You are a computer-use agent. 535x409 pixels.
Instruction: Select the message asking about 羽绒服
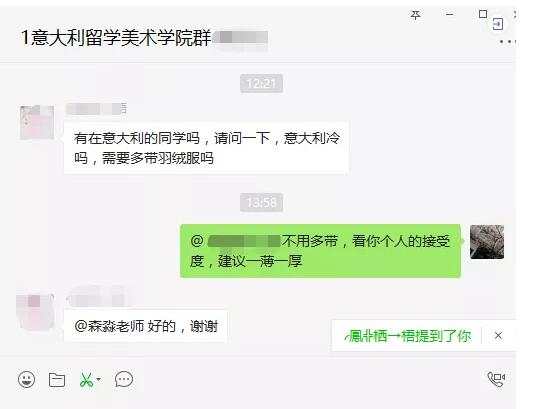pos(206,148)
